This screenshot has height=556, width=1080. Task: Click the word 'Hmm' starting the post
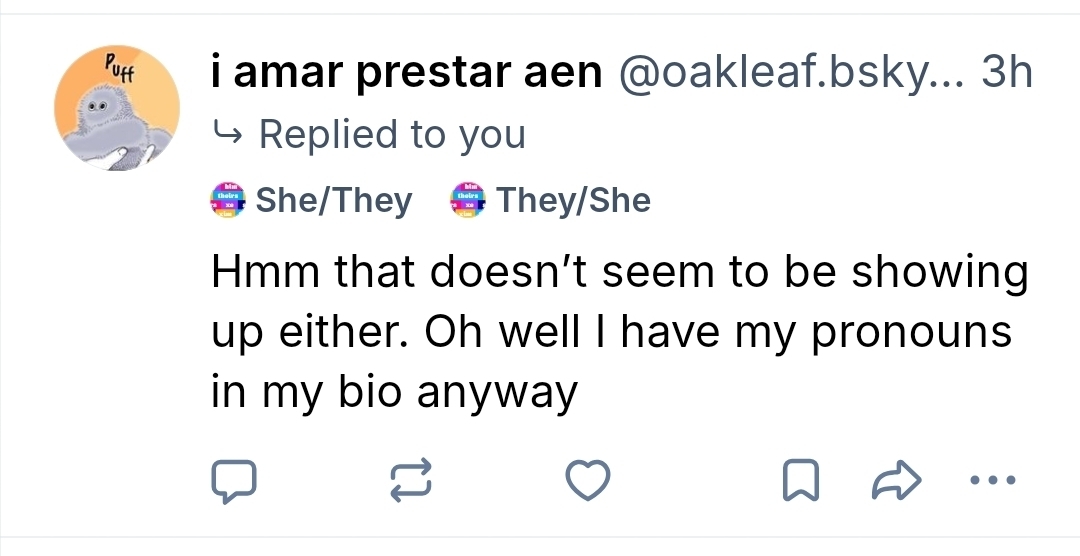(x=260, y=273)
